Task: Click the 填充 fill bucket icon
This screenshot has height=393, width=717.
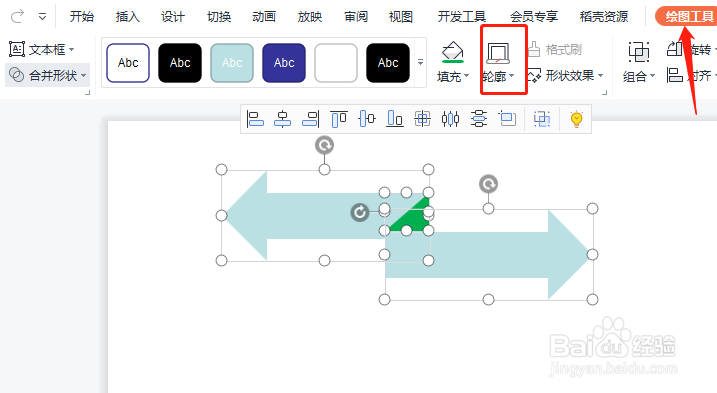Action: tap(453, 52)
